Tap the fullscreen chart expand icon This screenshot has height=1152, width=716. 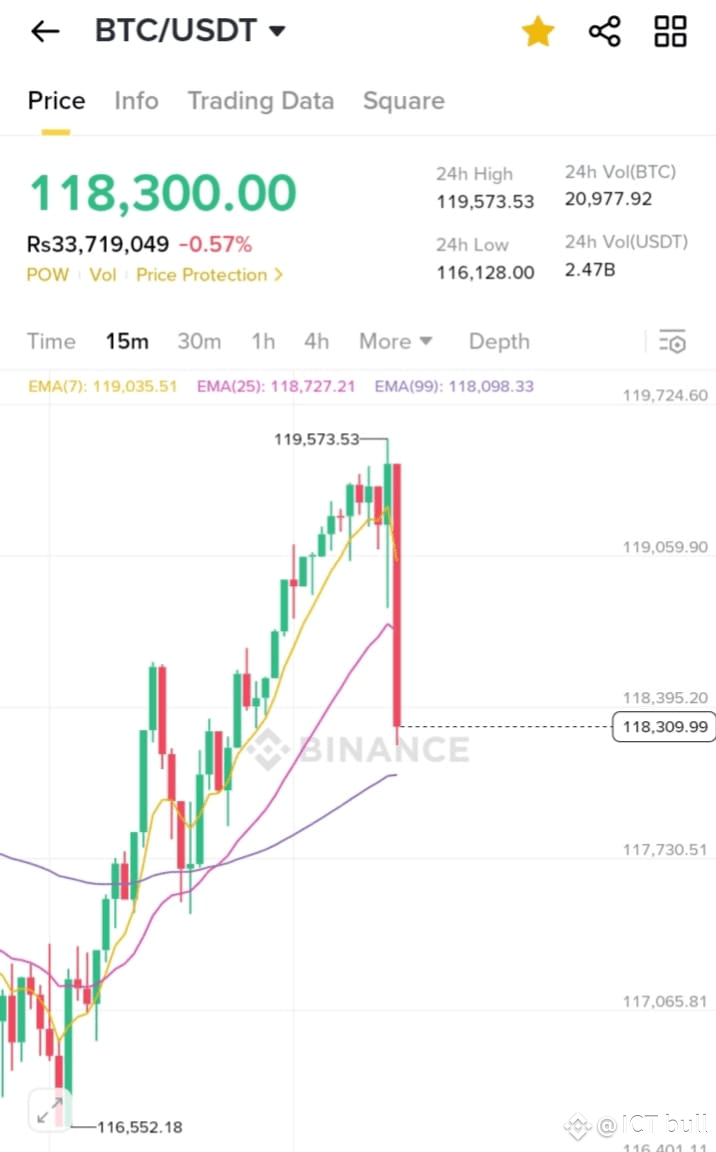coord(49,1109)
